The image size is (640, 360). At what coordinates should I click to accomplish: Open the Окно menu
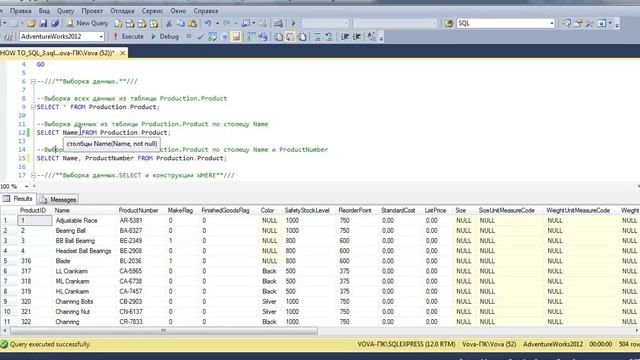click(178, 11)
